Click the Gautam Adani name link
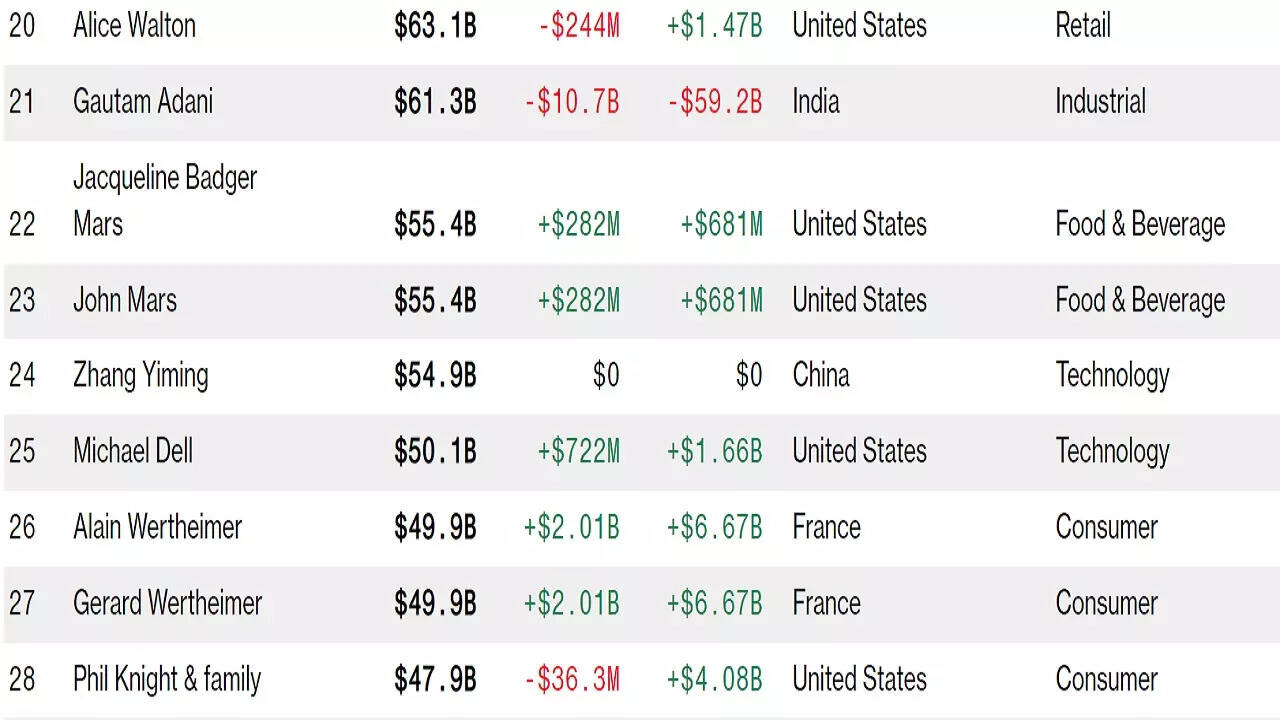The width and height of the screenshot is (1280, 720). 143,102
